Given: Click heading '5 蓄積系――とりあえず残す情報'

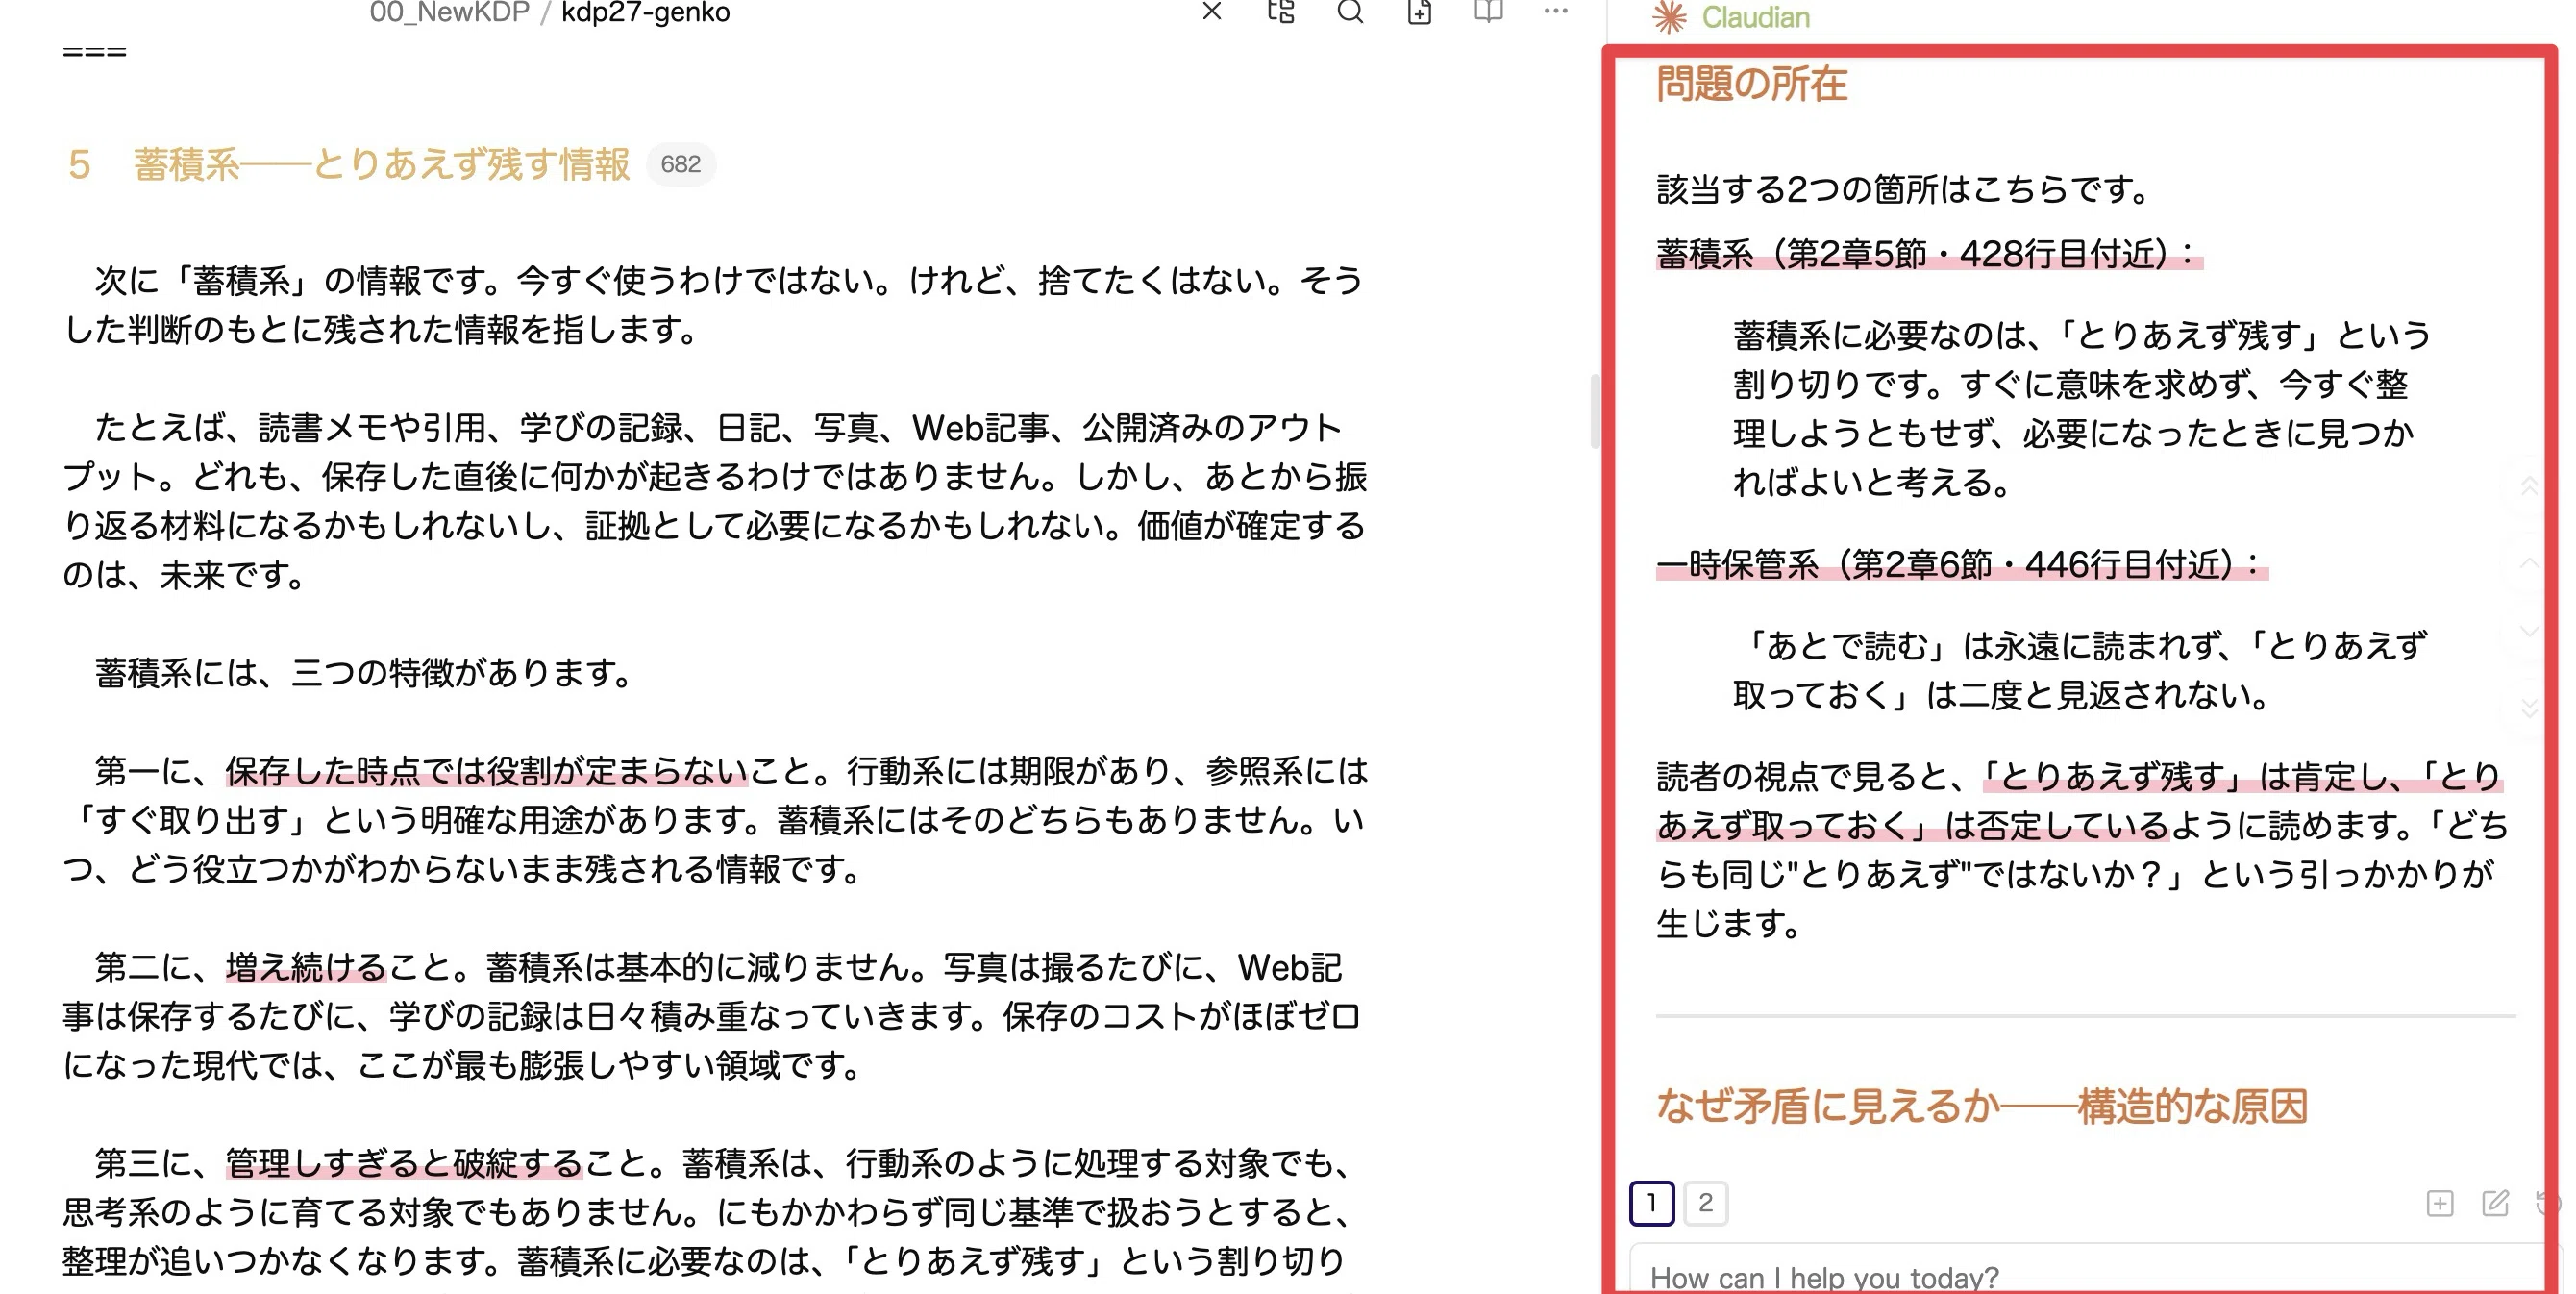Looking at the screenshot, I should [x=349, y=164].
